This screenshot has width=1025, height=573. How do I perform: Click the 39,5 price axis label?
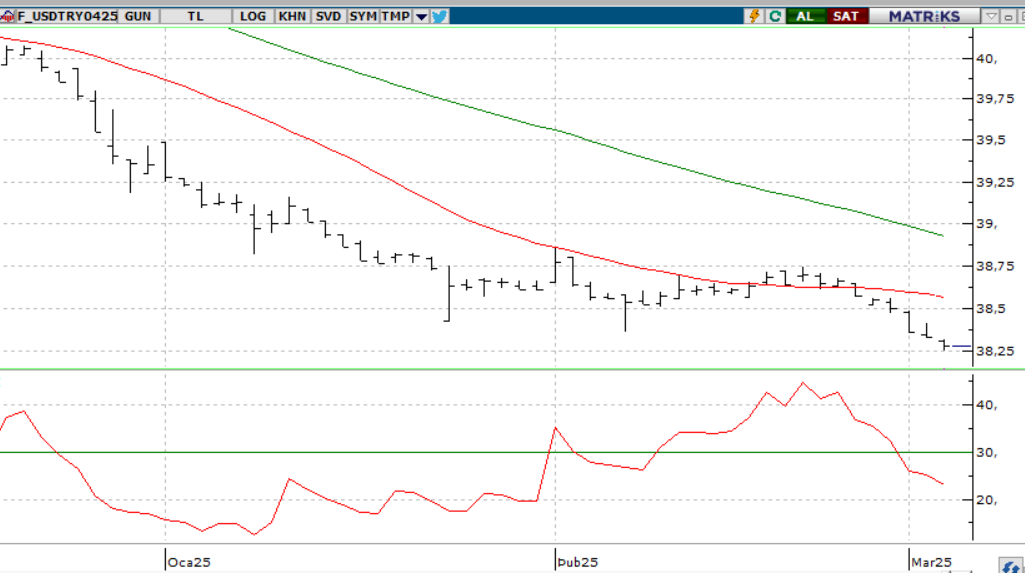[x=991, y=140]
